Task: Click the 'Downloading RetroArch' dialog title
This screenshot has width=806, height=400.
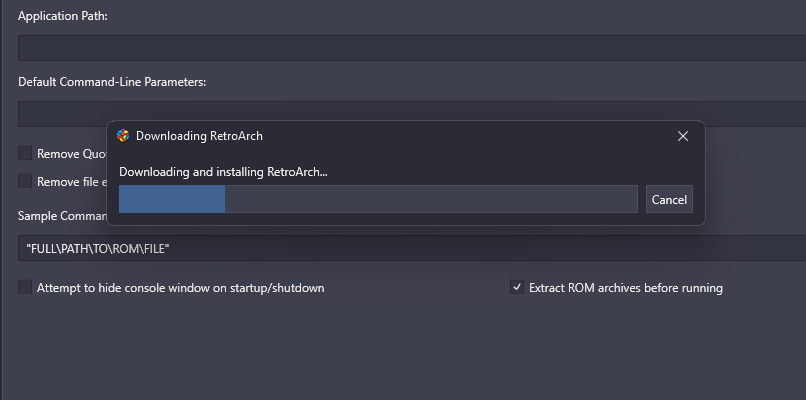Action: click(199, 136)
